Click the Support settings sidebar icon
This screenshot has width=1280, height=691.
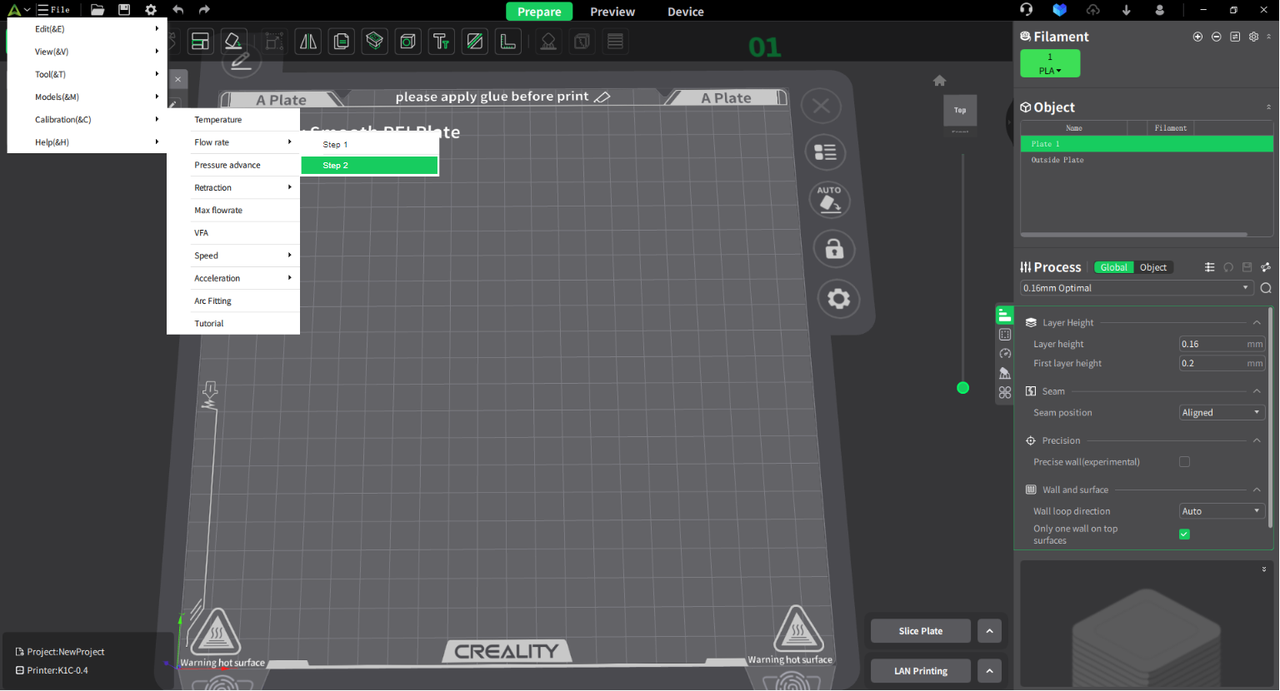(1004, 372)
